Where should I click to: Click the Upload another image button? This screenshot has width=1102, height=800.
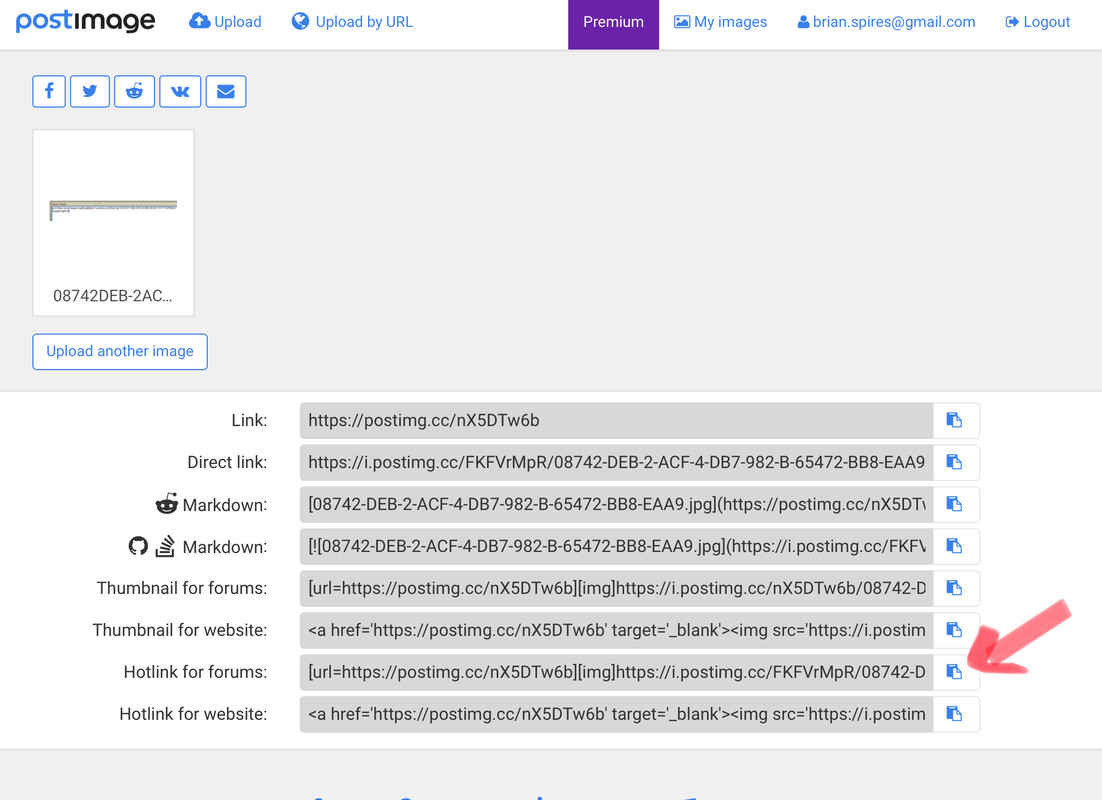pos(120,351)
